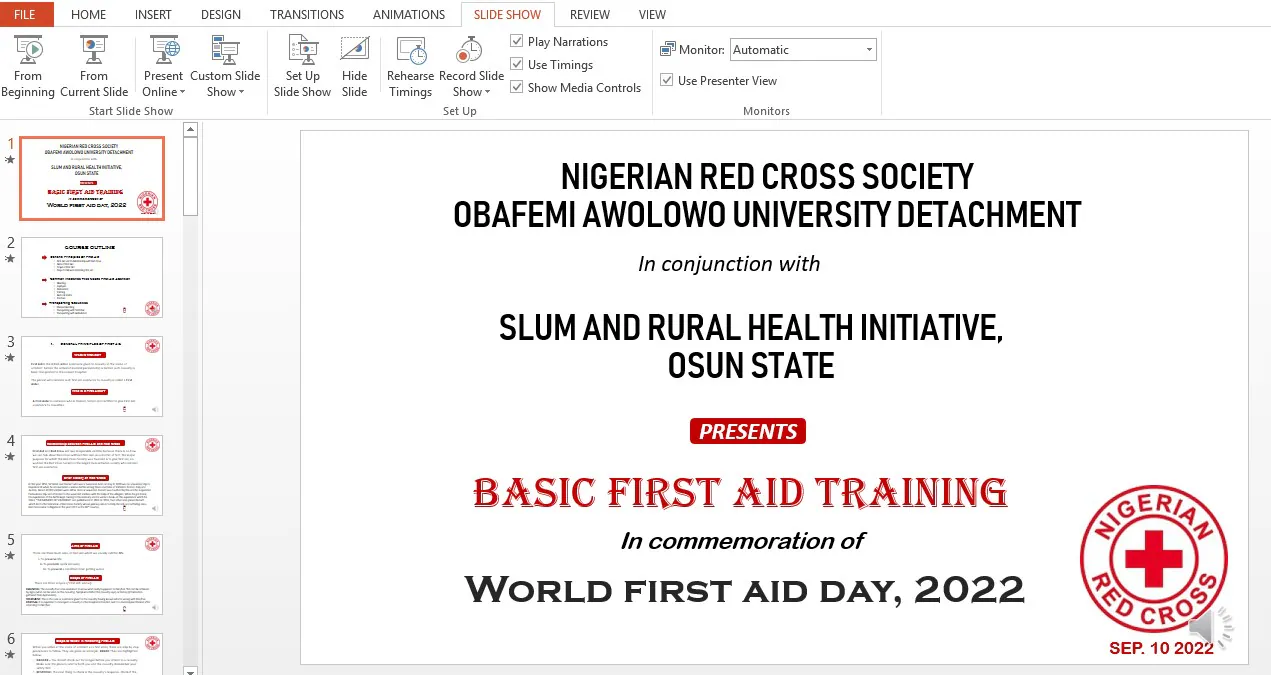Click 'OBAFEMI AWOLOWO UNIVERSITY DETACHMENT' text
The image size is (1271, 675).
(767, 215)
